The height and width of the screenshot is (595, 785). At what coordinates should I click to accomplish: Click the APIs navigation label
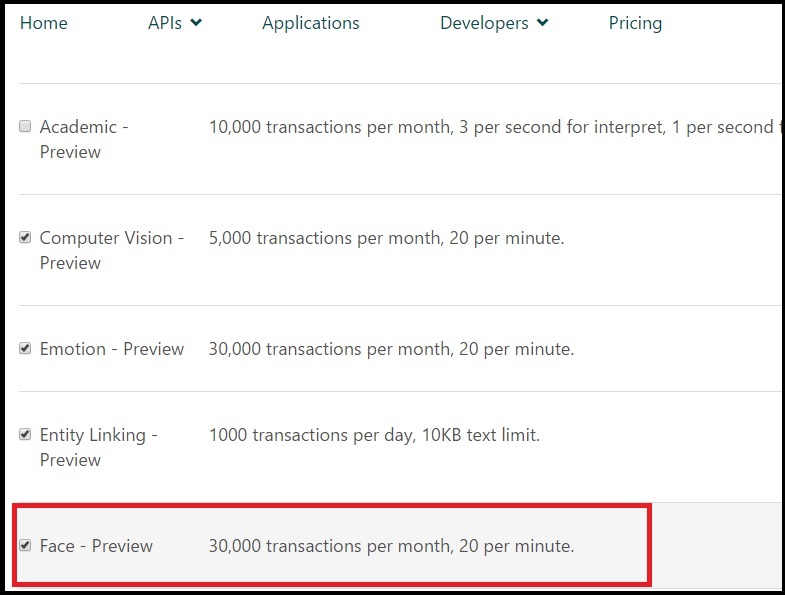(x=165, y=23)
